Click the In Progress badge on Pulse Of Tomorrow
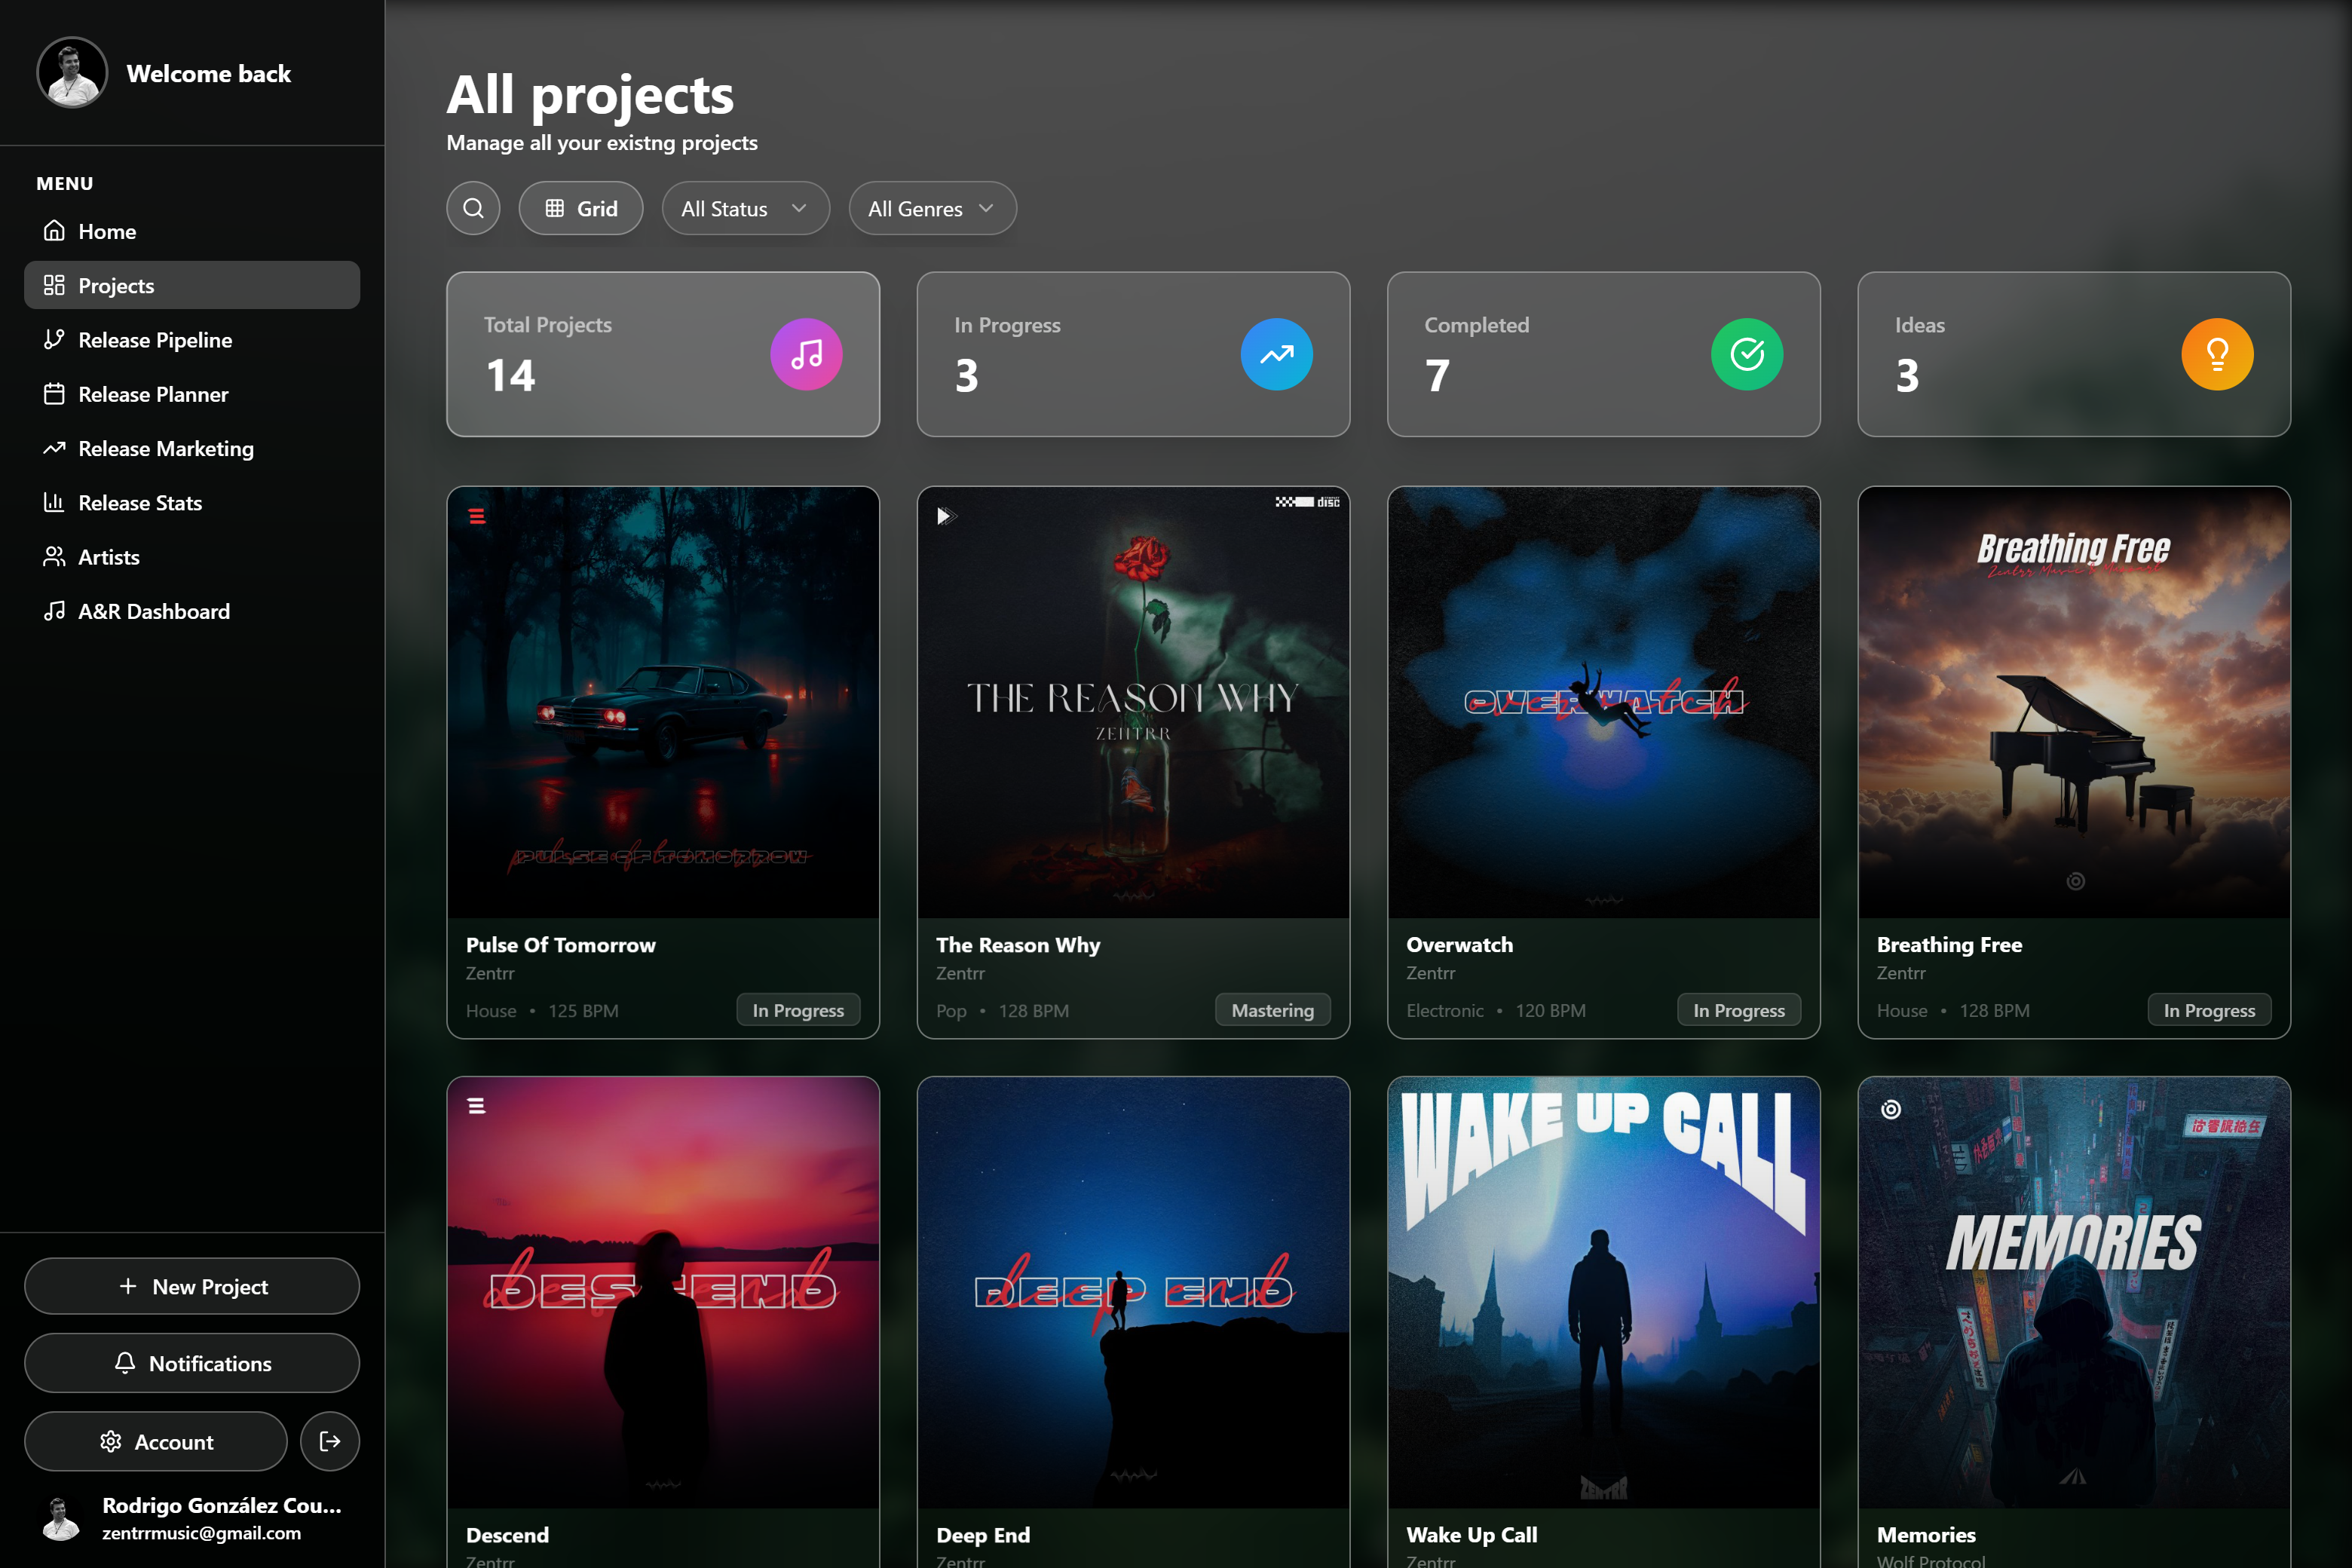The height and width of the screenshot is (1568, 2352). point(798,1010)
